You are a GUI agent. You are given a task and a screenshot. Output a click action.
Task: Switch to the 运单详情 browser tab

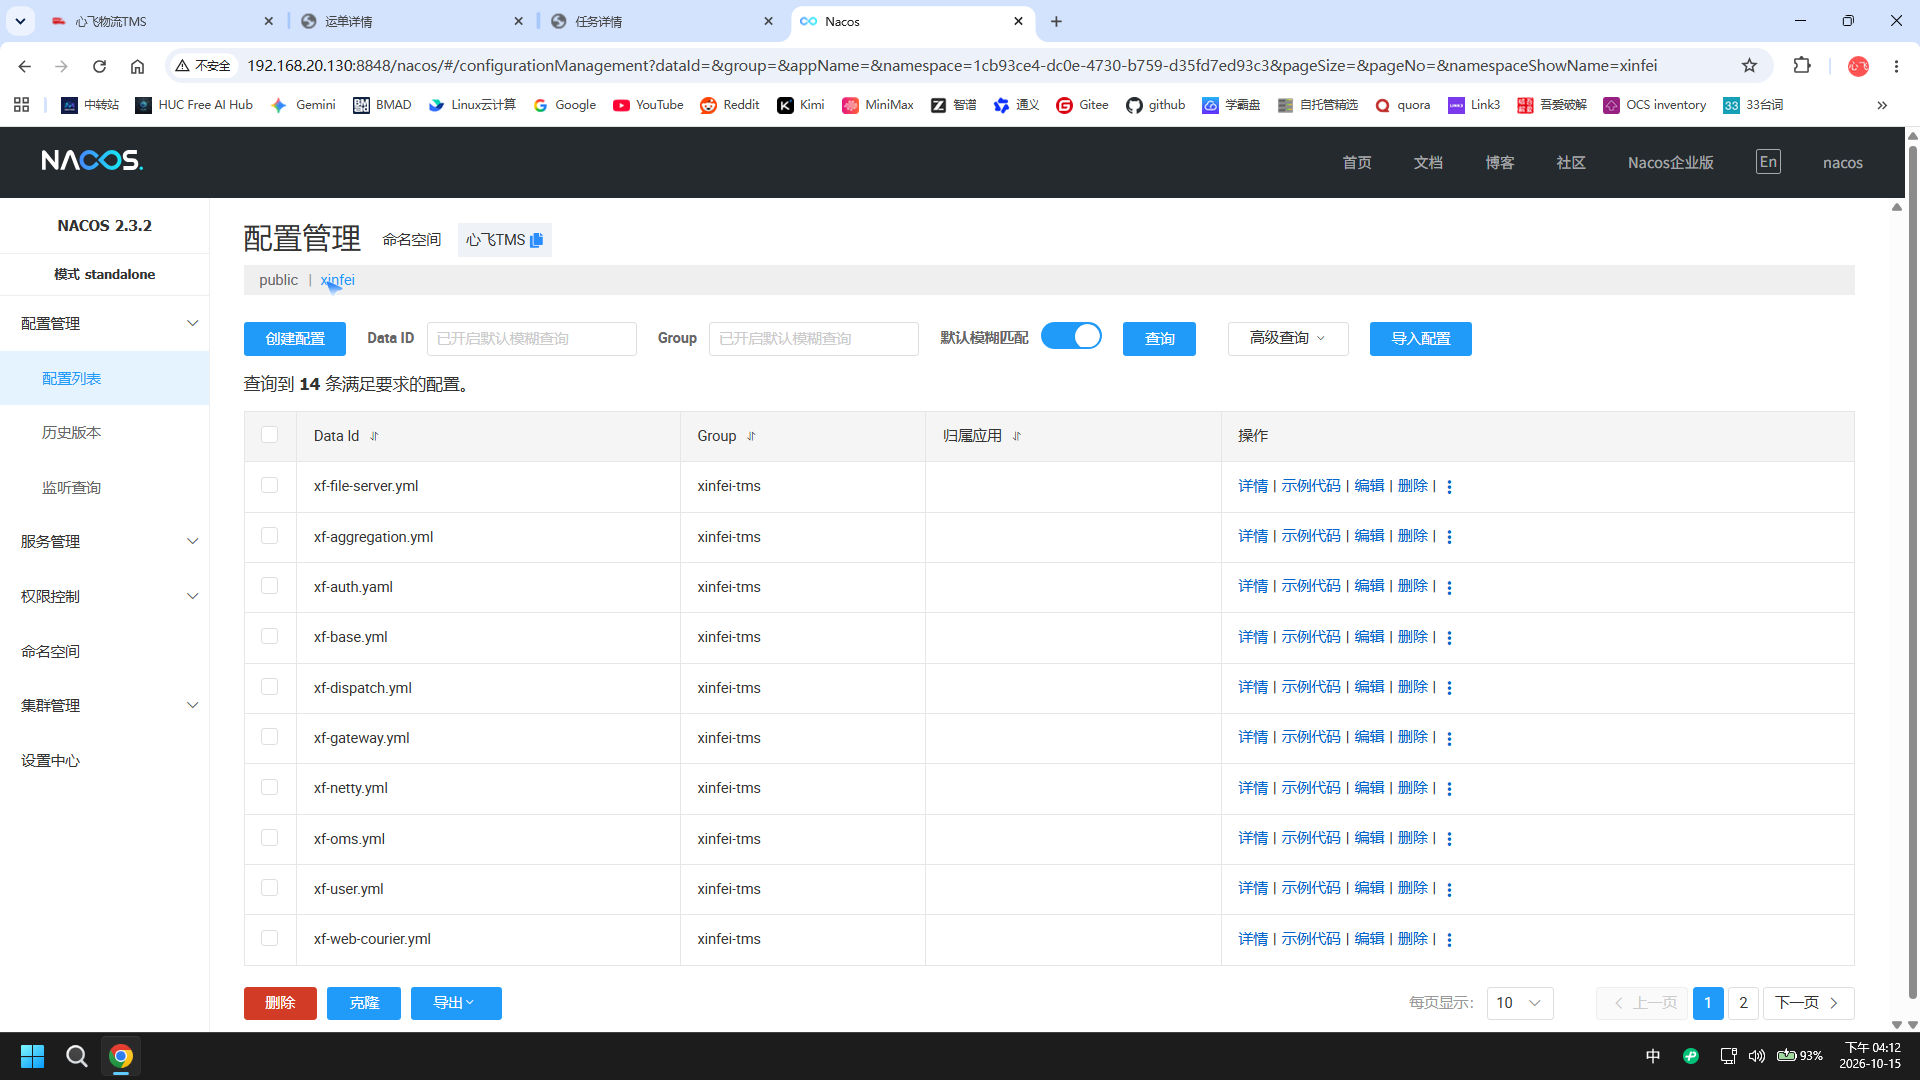(412, 21)
